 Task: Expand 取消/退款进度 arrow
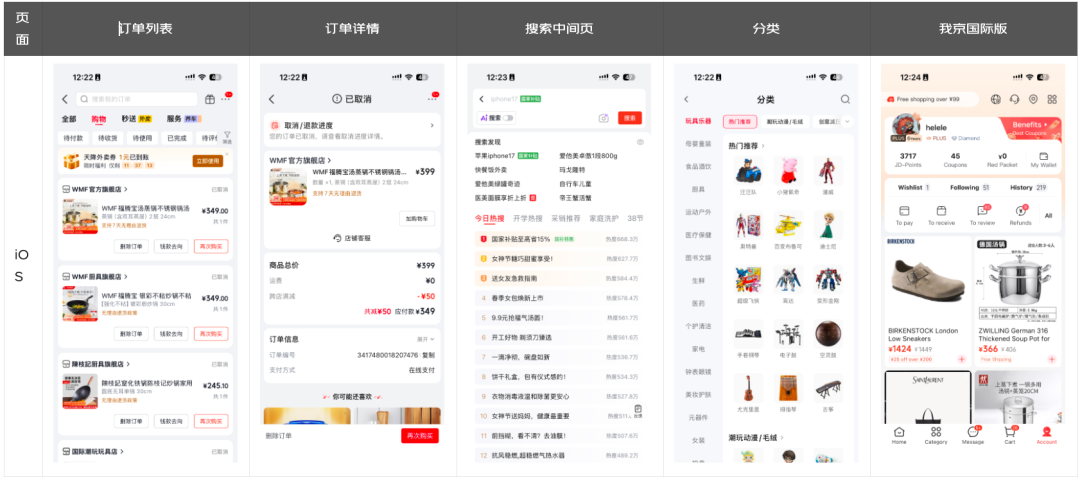(x=432, y=125)
